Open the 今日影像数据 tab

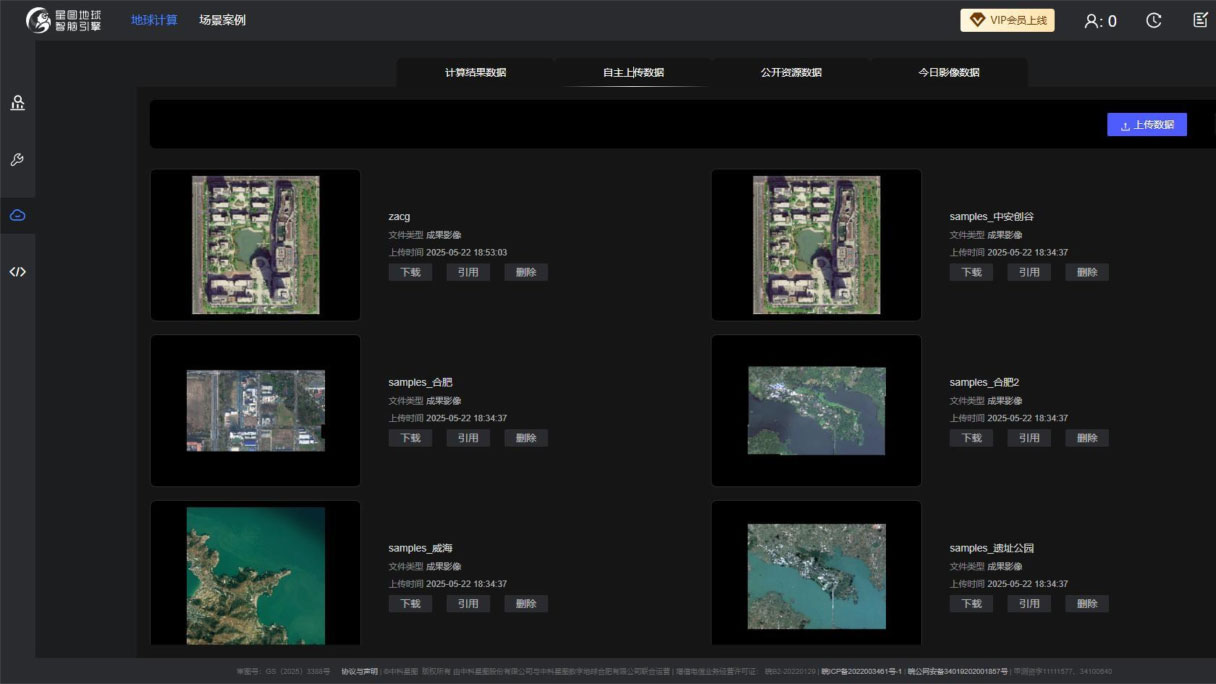tap(948, 73)
